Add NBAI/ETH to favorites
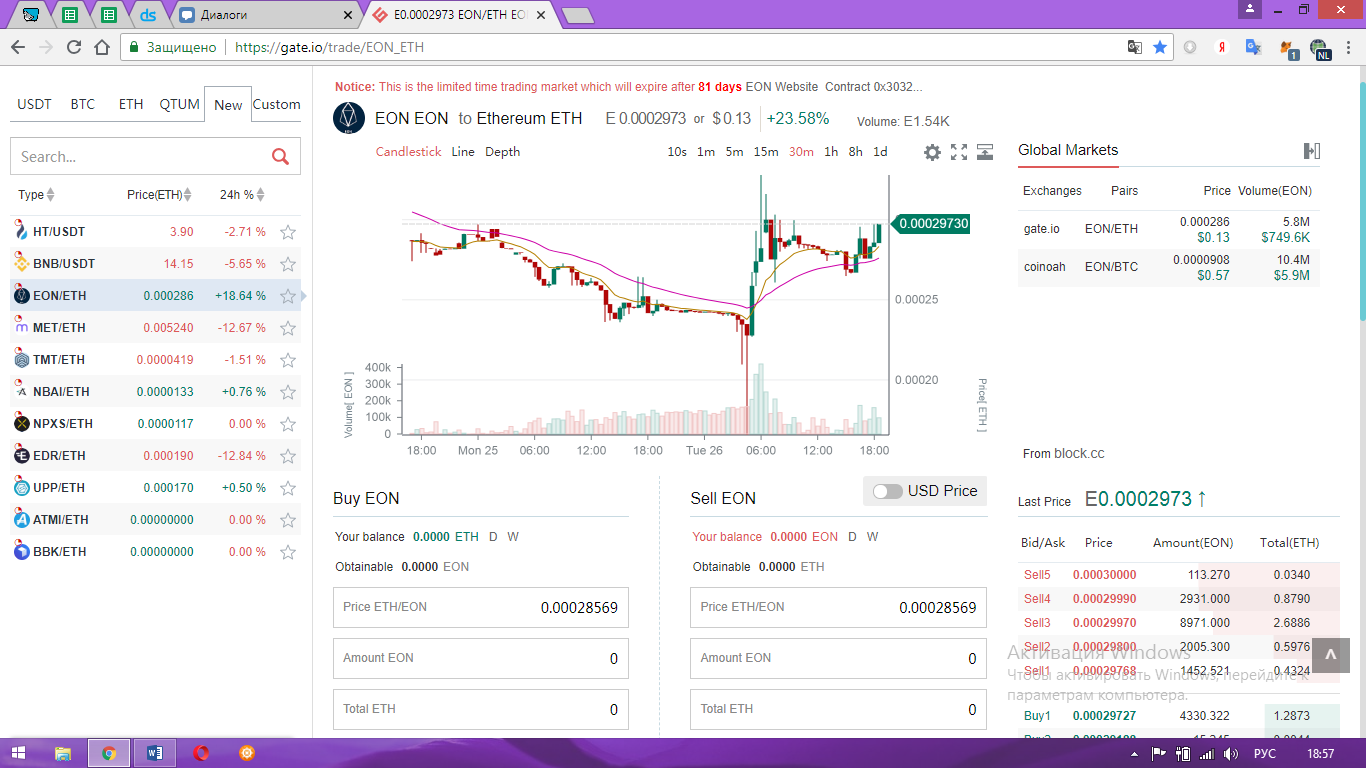 tap(288, 392)
